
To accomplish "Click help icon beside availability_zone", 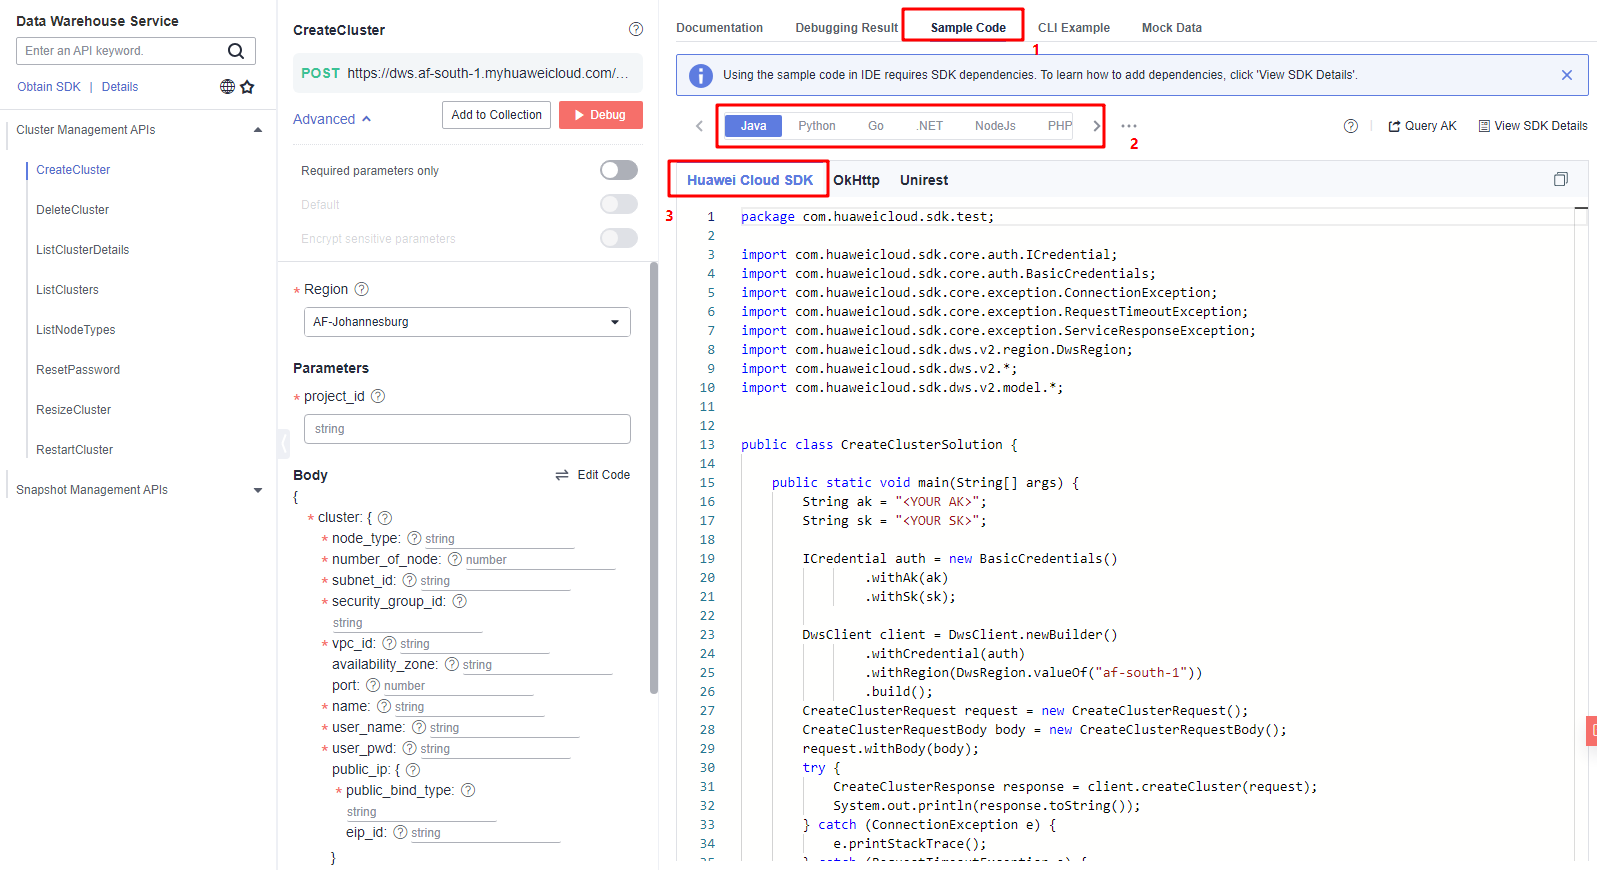I will (x=452, y=664).
